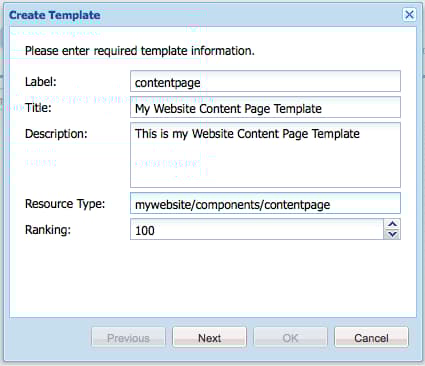This screenshot has height=366, width=425.
Task: Close the Create Template dialog with X
Action: 409,15
